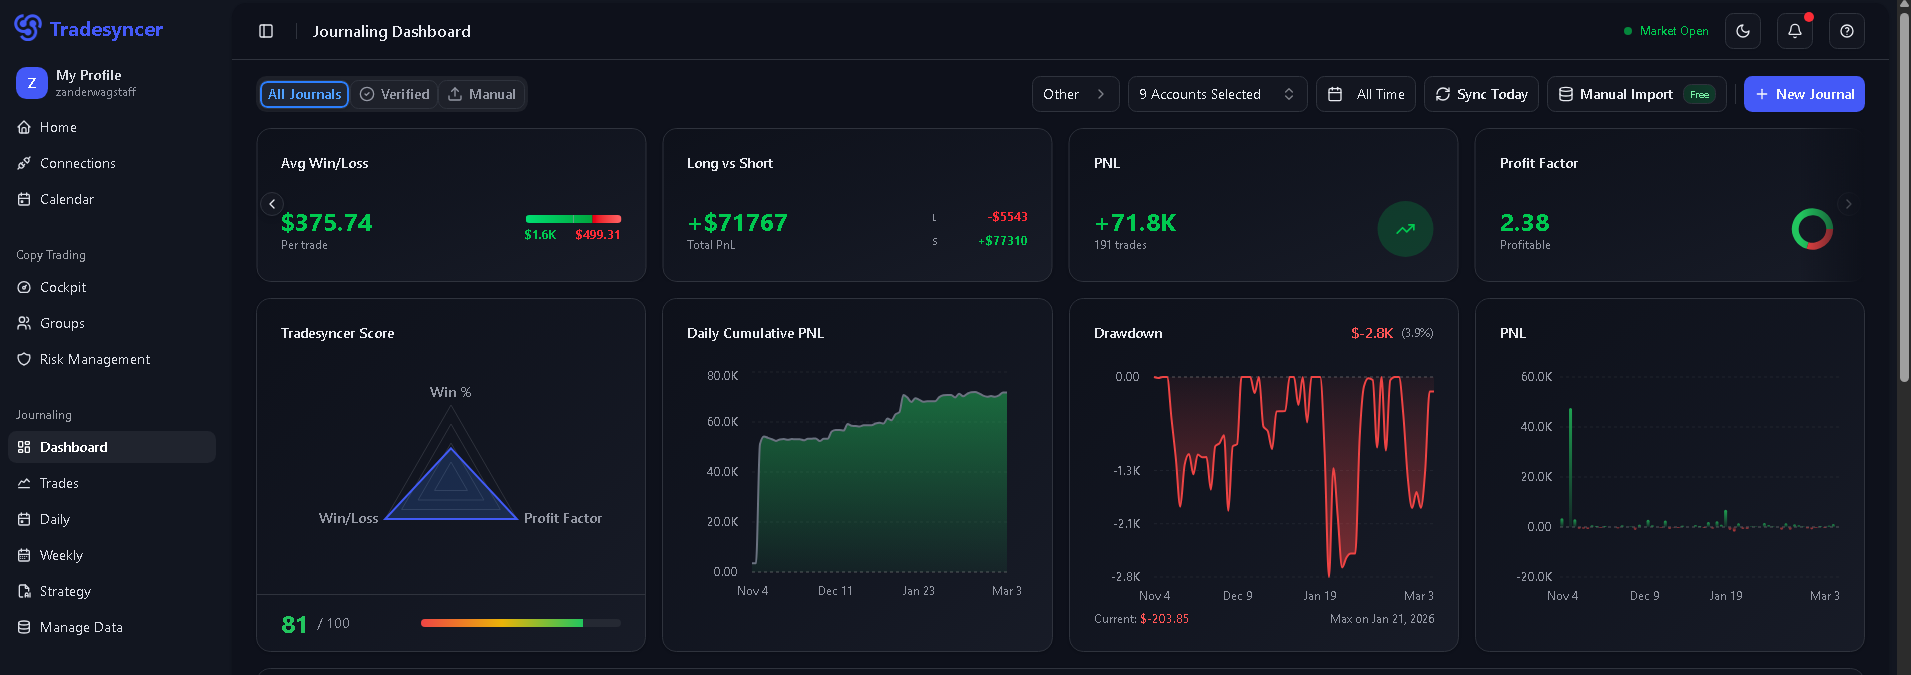Open the 9 Accounts Selected dropdown
1911x675 pixels.
pos(1217,94)
